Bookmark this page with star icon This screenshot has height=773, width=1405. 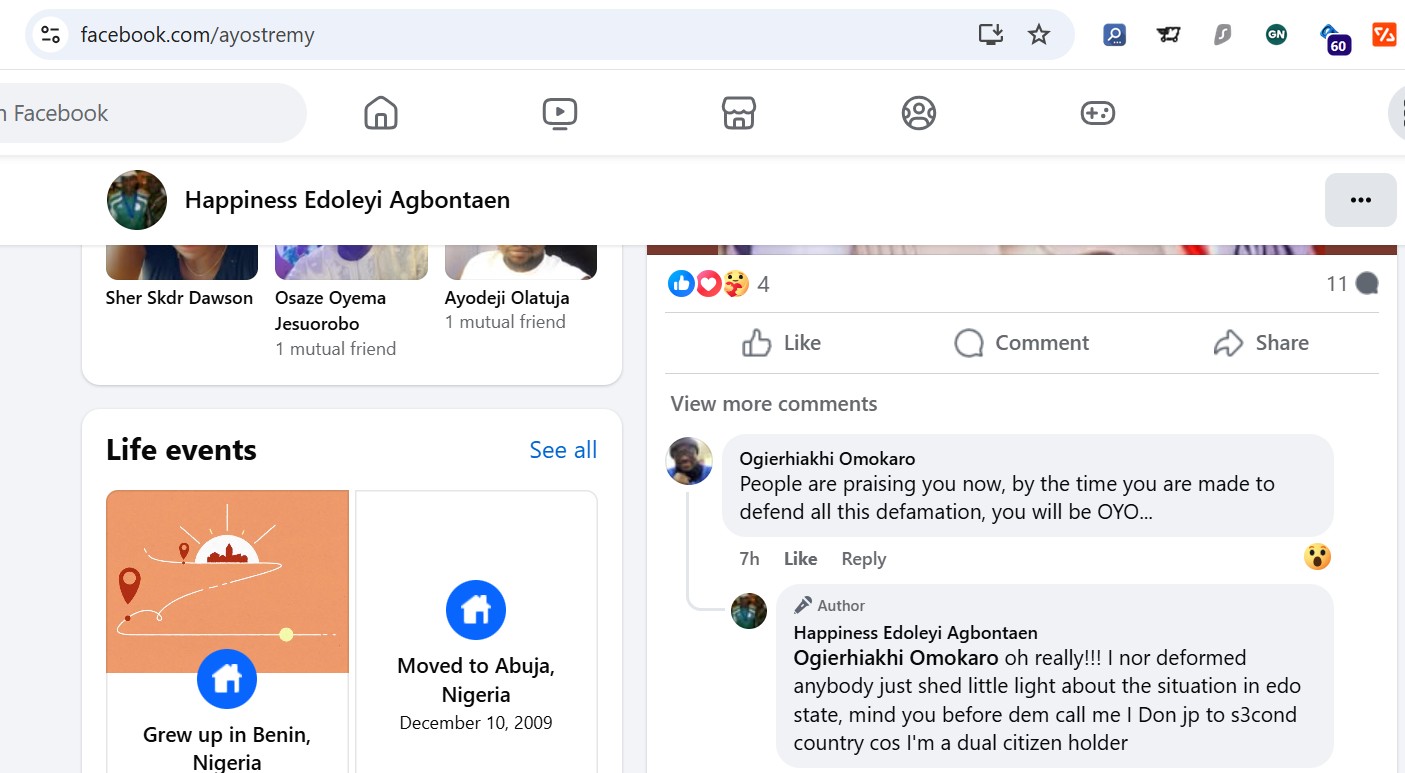click(x=1039, y=35)
